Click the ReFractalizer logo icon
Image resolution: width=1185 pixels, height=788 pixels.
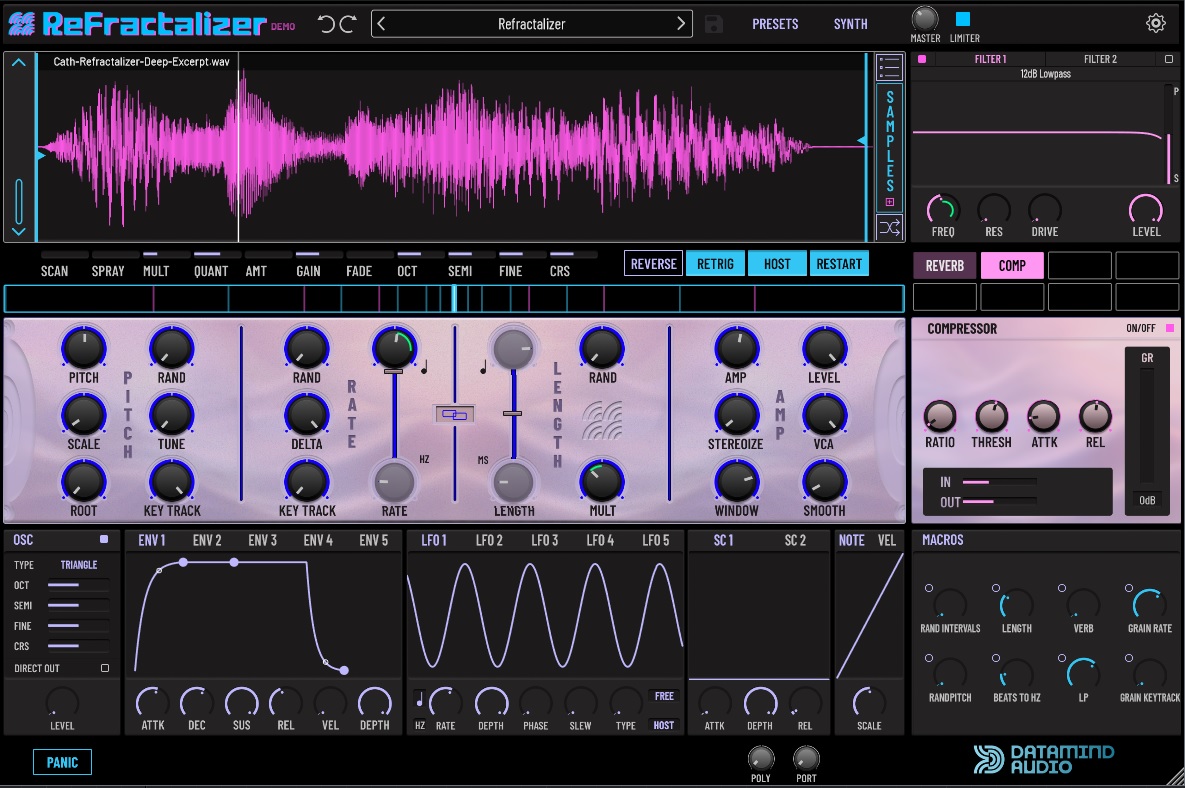[x=21, y=24]
